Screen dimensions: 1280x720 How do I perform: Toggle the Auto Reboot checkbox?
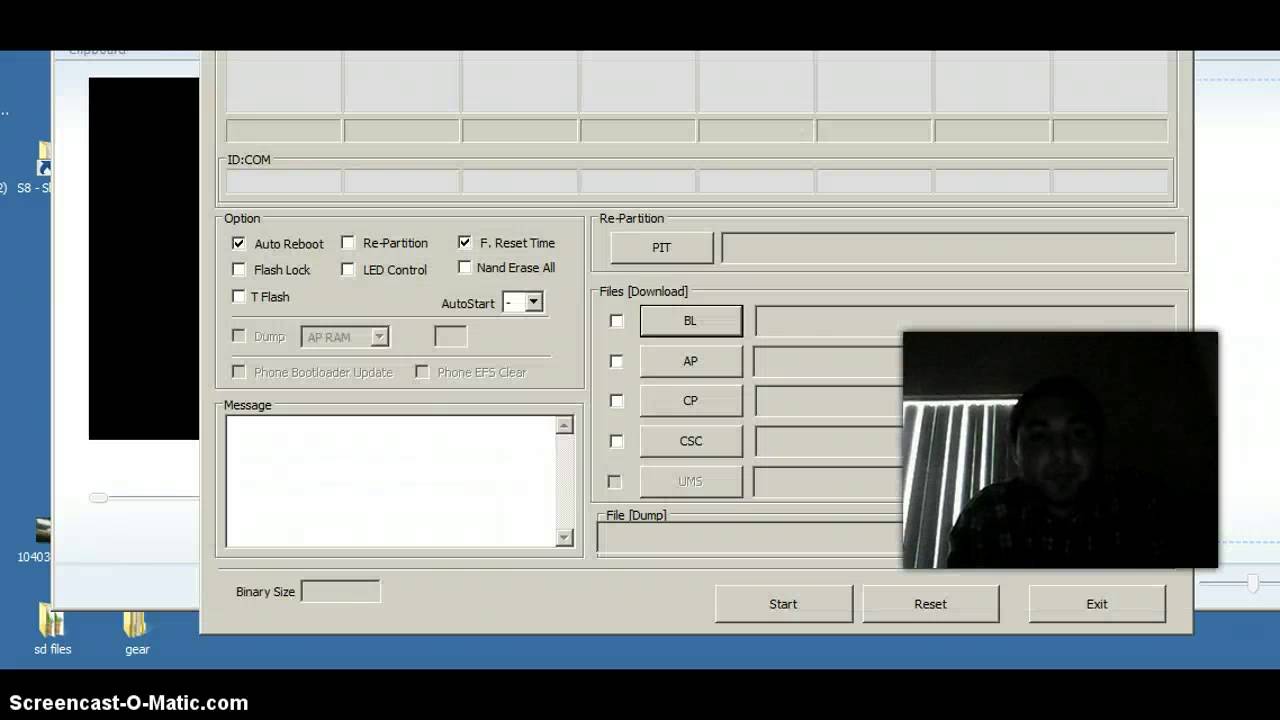click(x=238, y=243)
